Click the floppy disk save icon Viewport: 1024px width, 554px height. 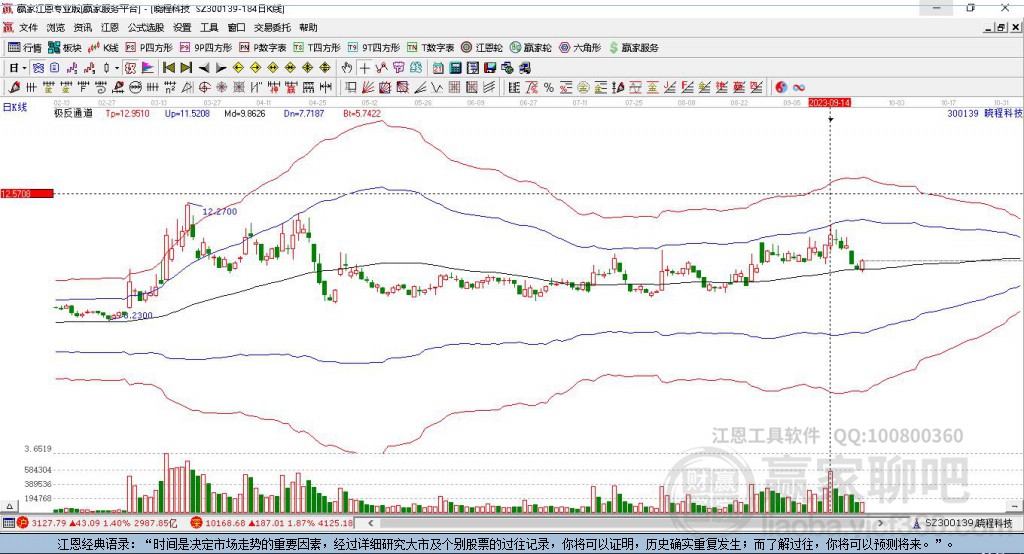click(x=490, y=68)
